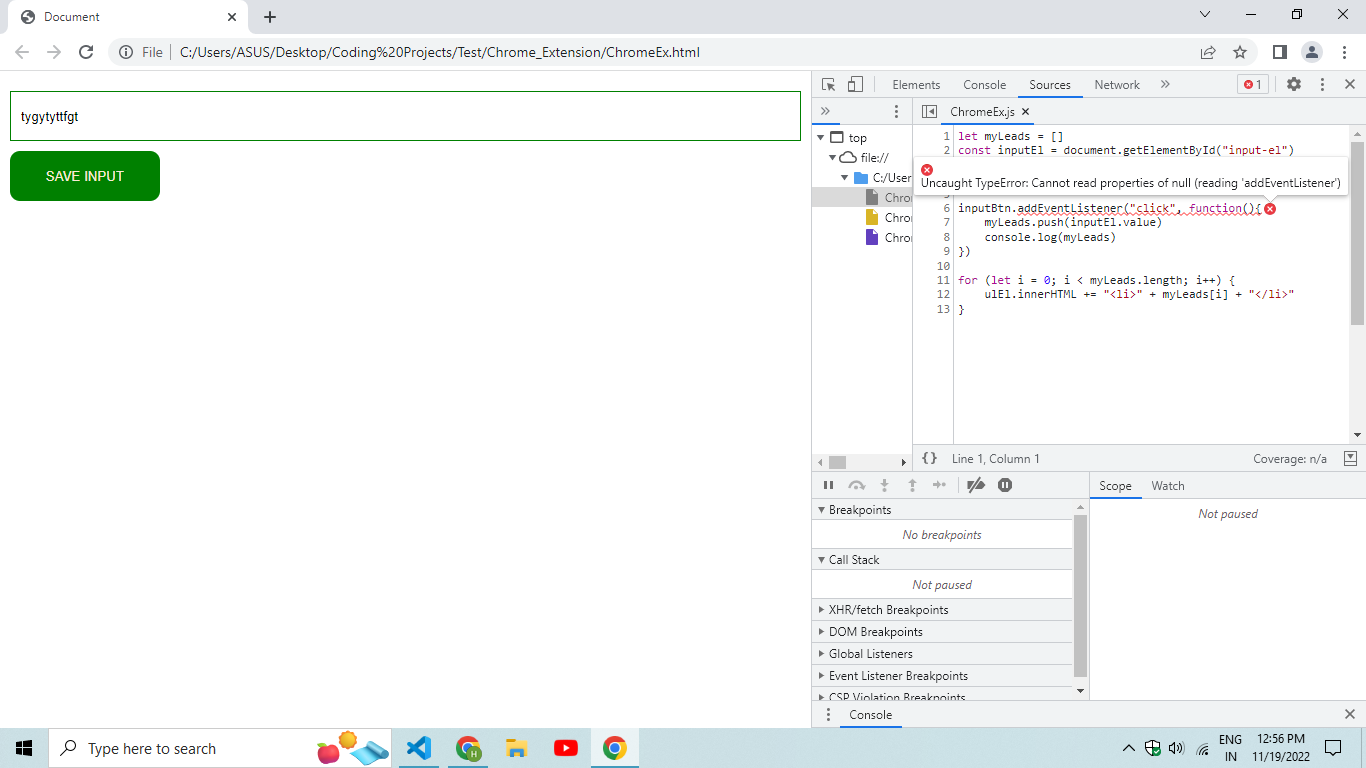Viewport: 1366px width, 768px height.
Task: Click the browser forward arrow
Action: pos(54,52)
